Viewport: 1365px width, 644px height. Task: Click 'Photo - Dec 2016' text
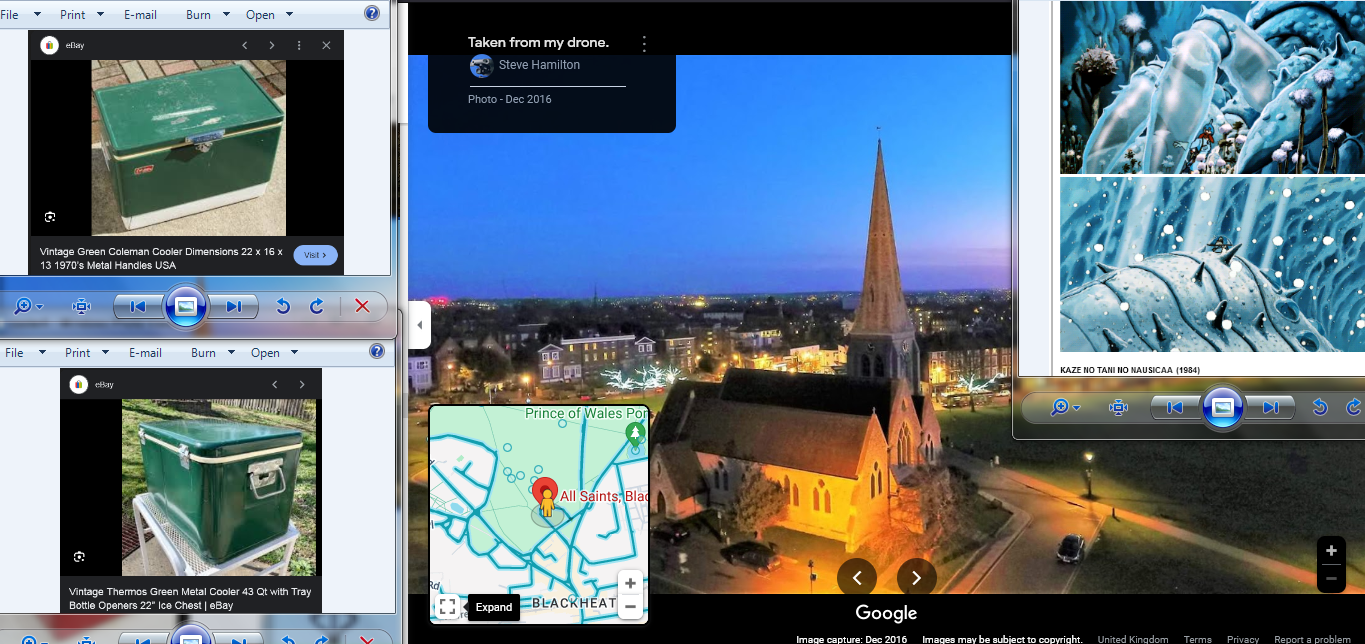[x=509, y=100]
